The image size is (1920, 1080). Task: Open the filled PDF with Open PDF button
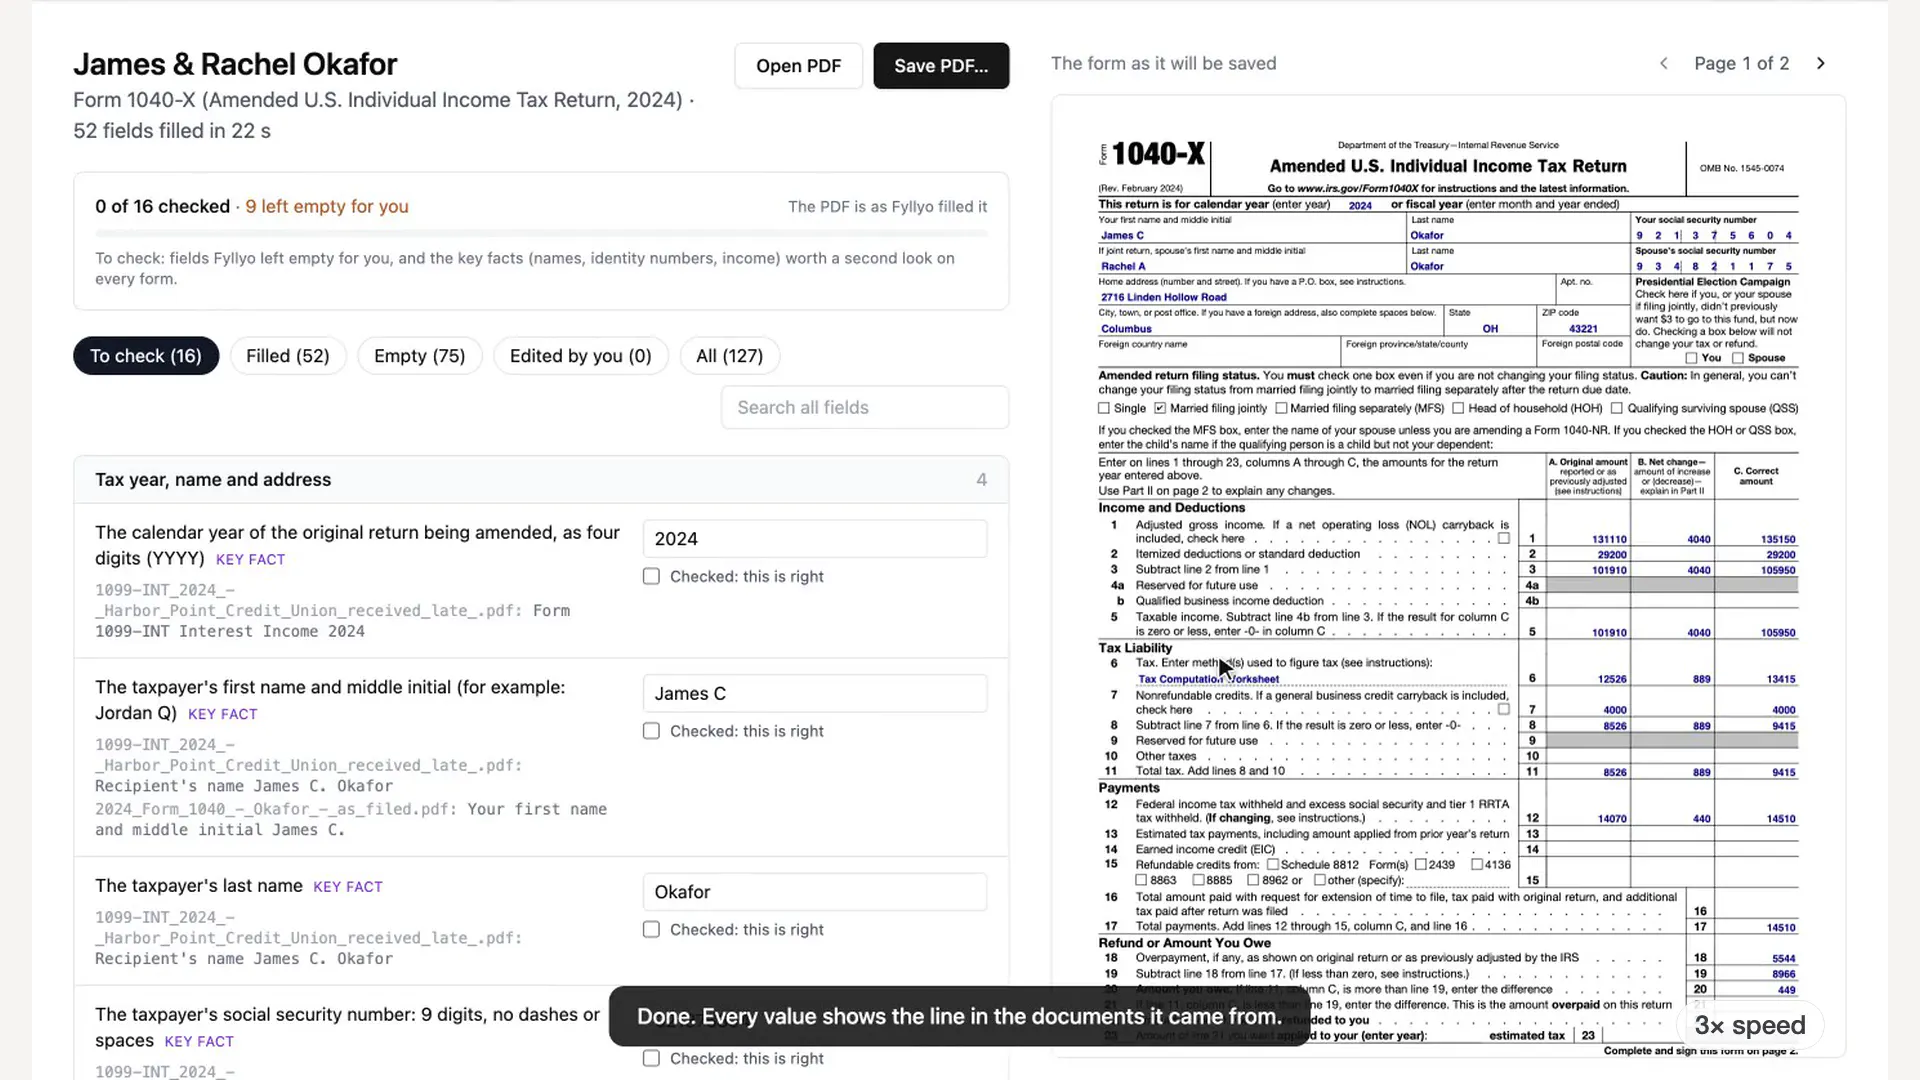pyautogui.click(x=799, y=66)
